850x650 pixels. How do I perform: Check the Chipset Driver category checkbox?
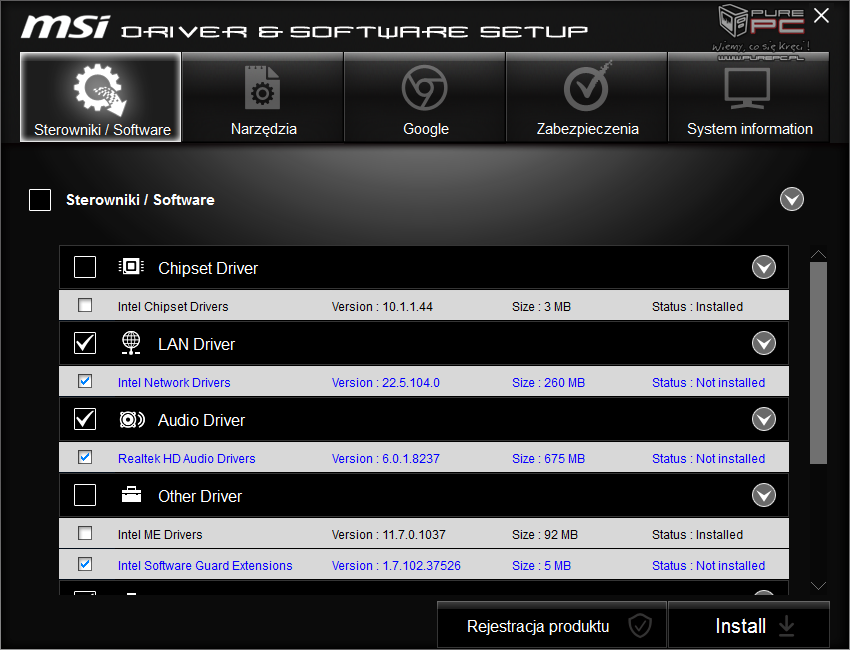[x=85, y=267]
